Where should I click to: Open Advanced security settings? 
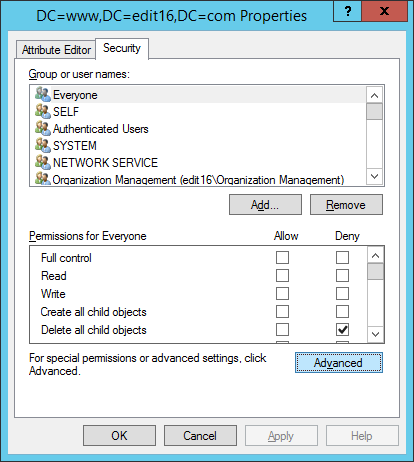pos(339,363)
